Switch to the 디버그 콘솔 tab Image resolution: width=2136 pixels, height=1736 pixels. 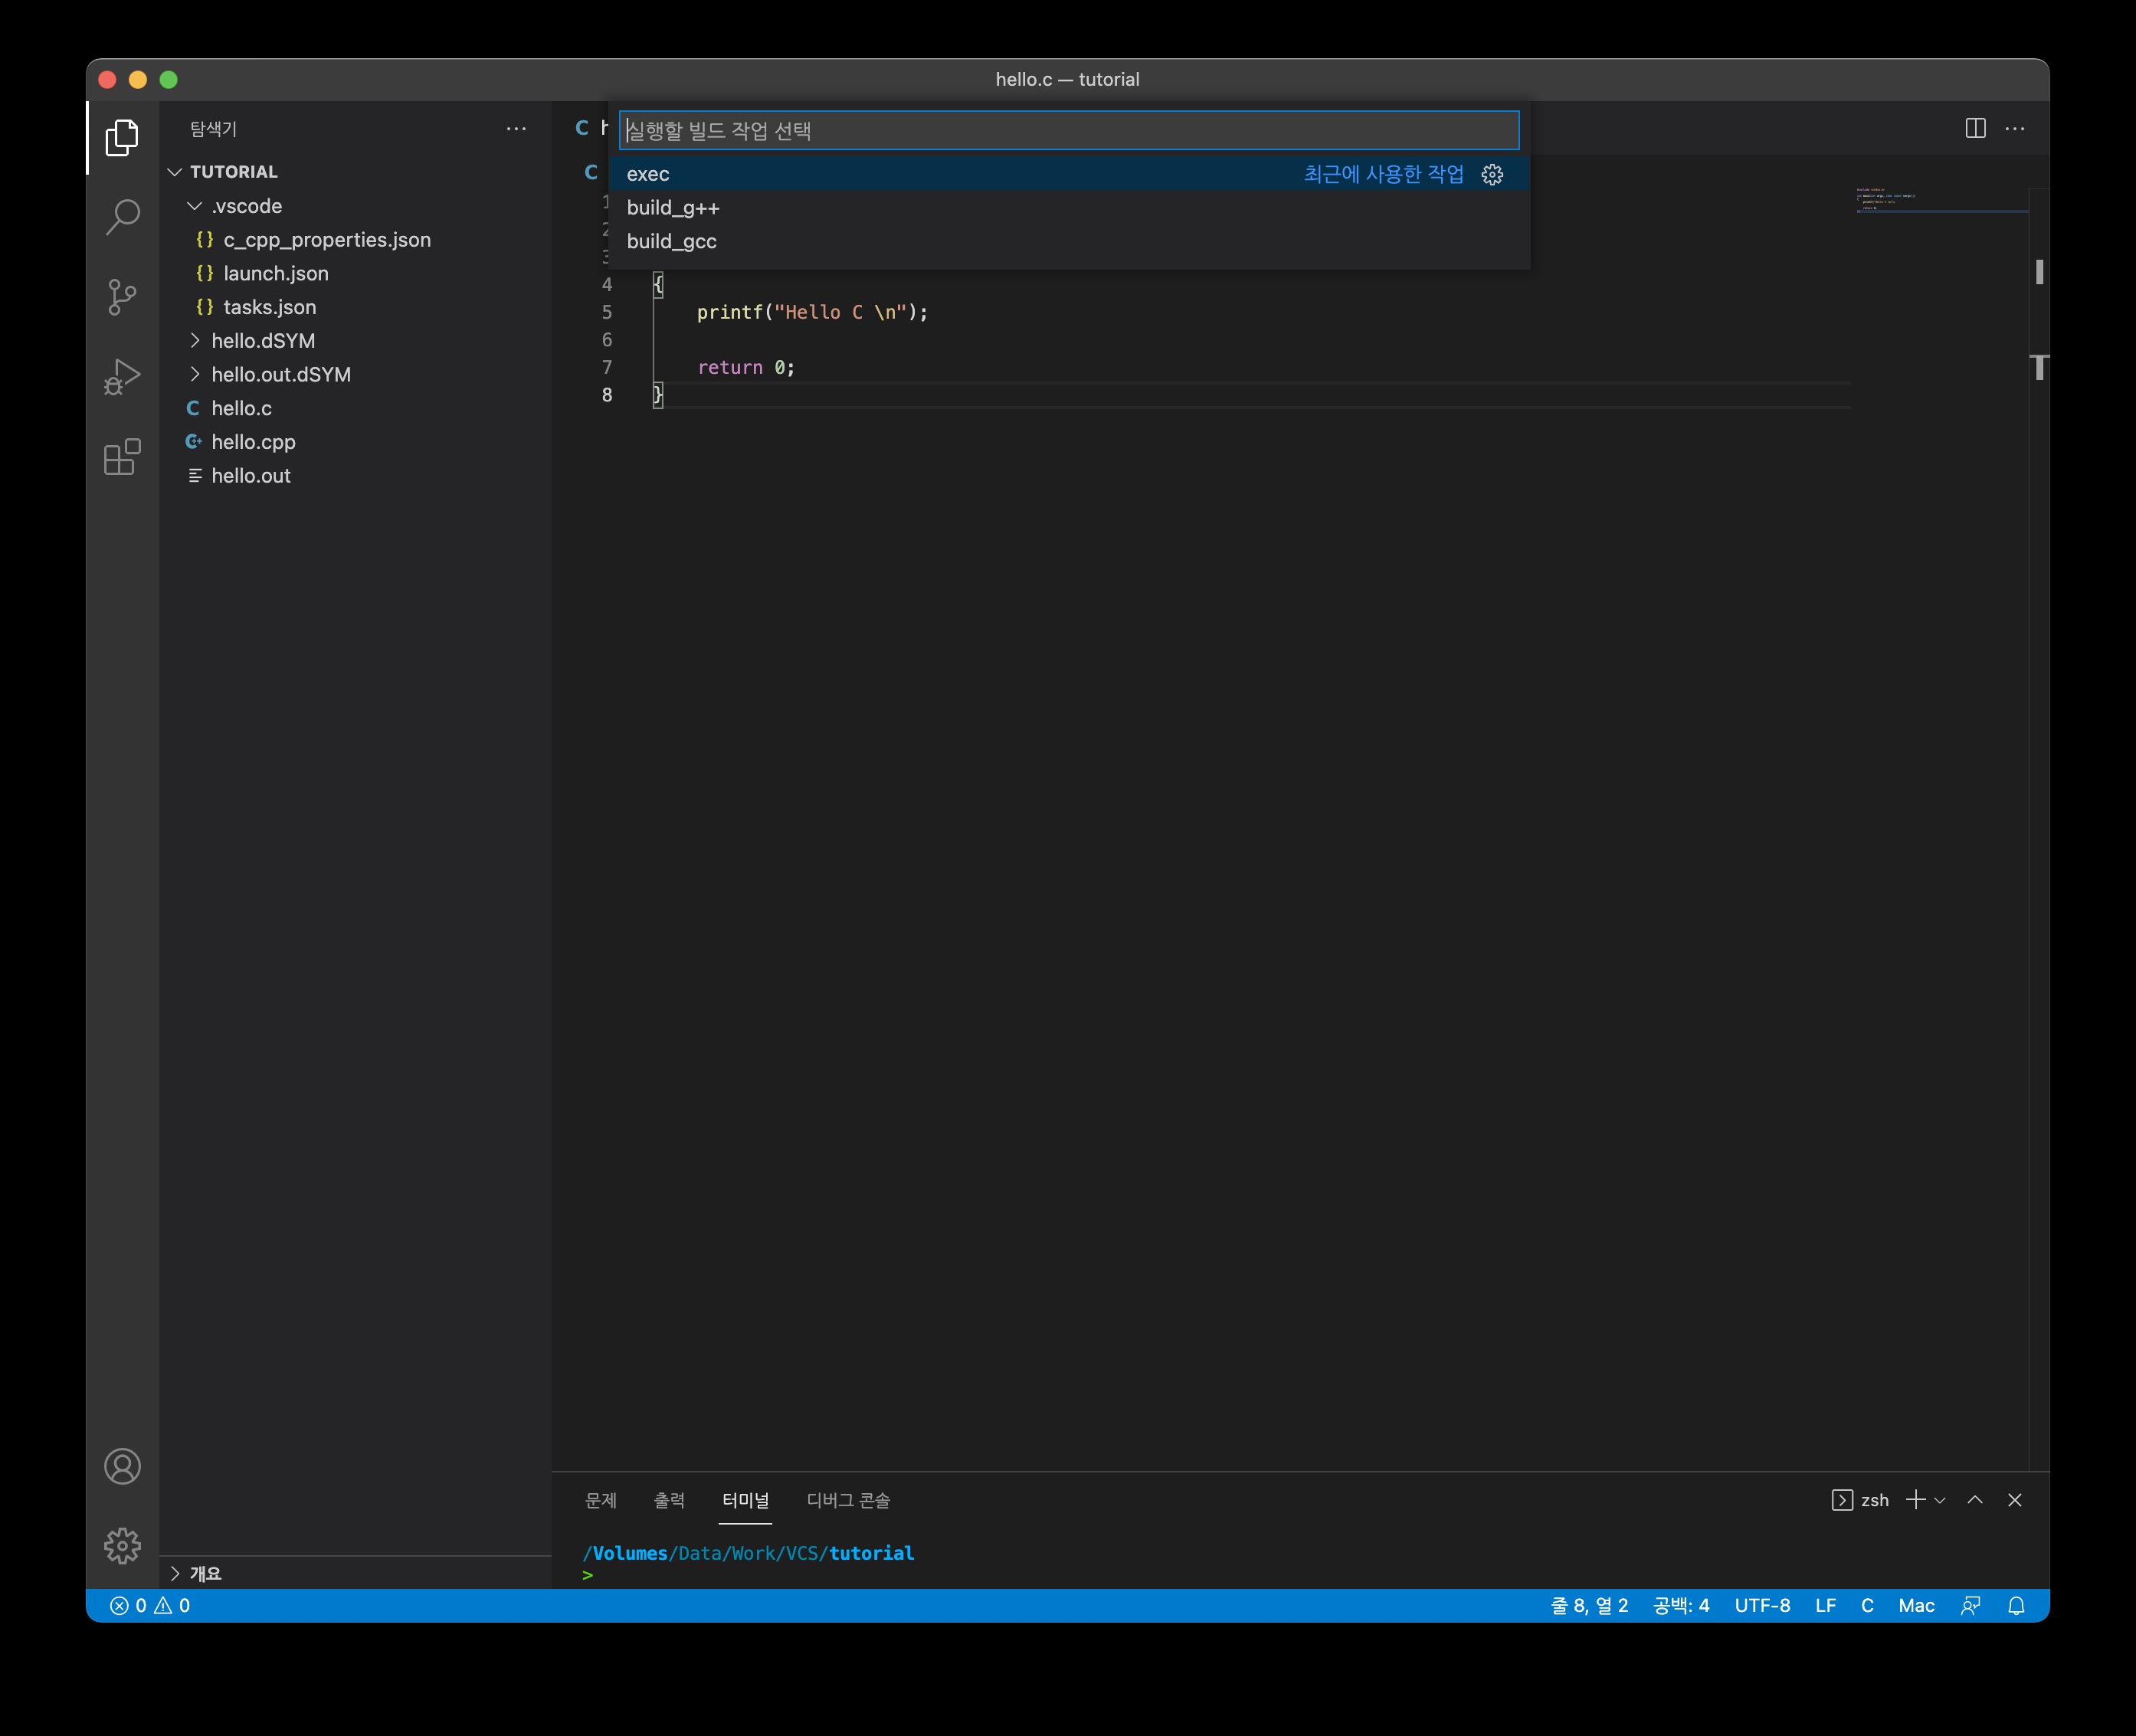[x=848, y=1499]
